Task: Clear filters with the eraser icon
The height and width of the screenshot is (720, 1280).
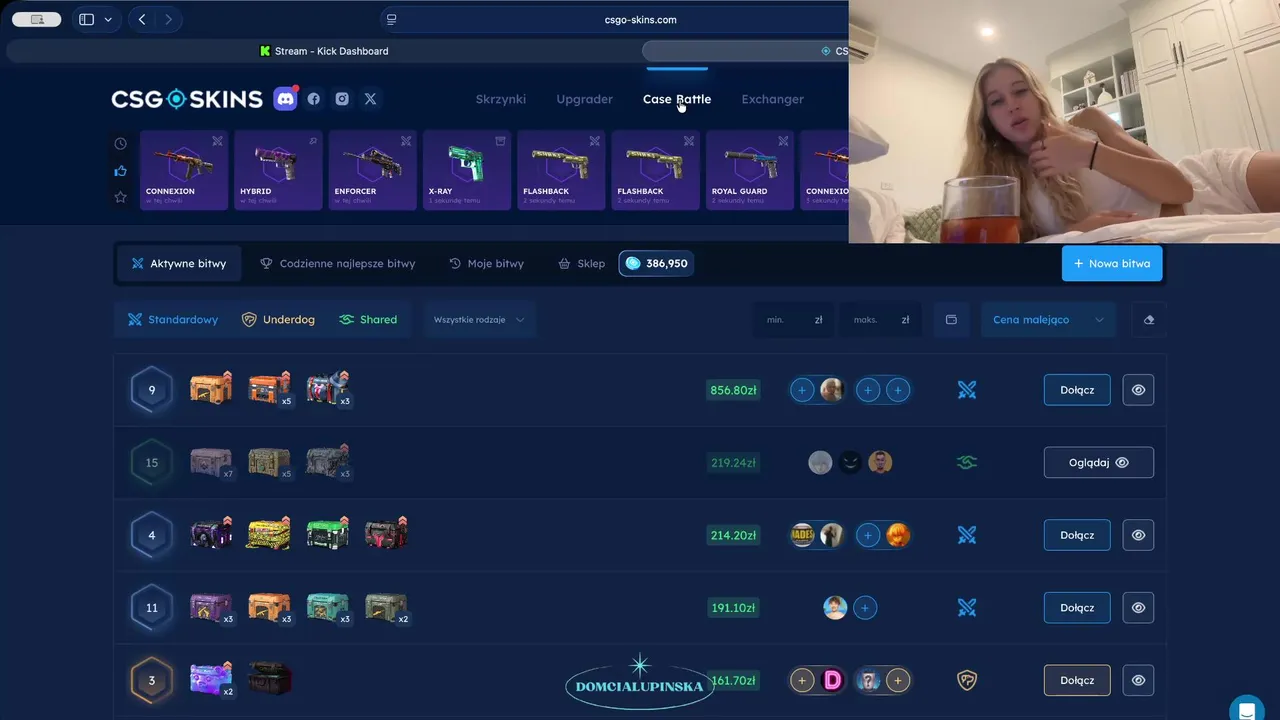Action: coord(1149,320)
